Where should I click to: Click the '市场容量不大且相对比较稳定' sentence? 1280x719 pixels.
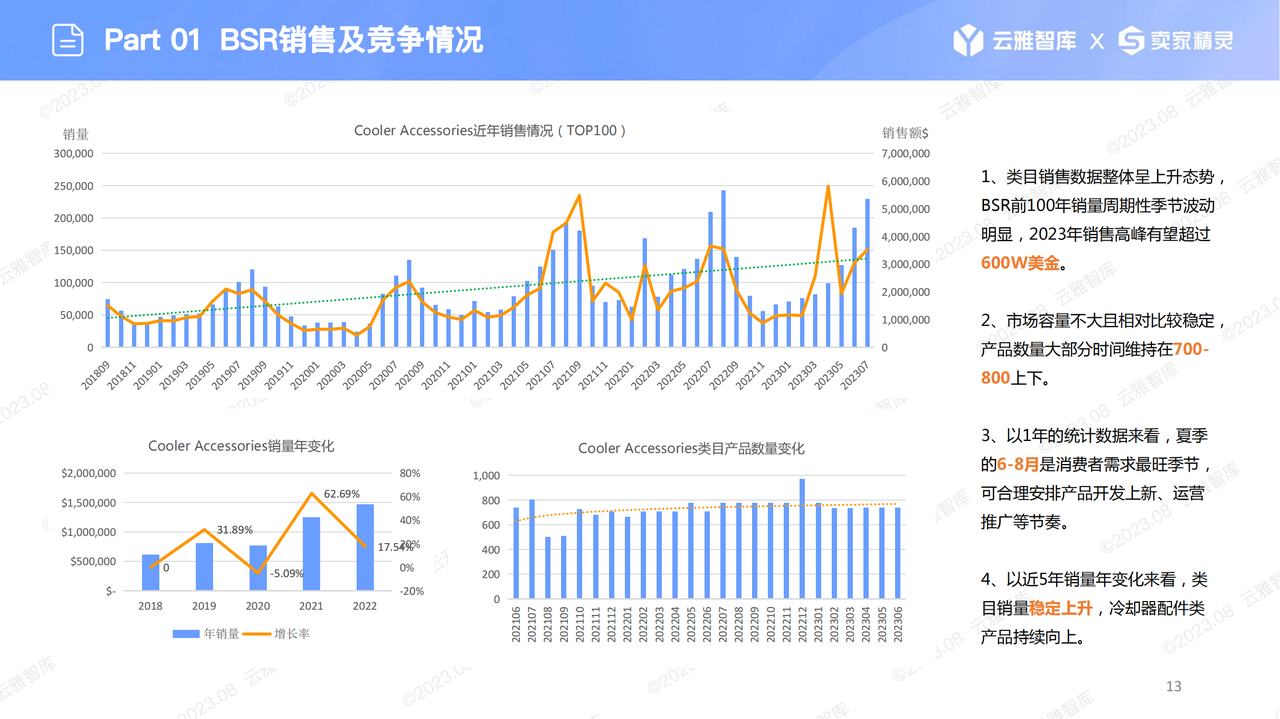[x=1109, y=321]
